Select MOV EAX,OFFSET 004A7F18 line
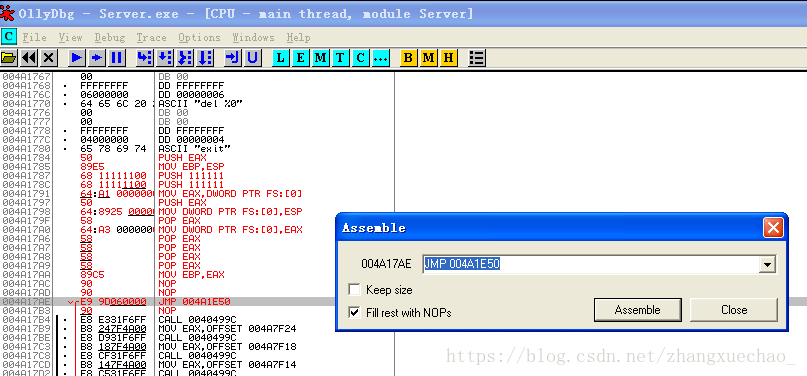The width and height of the screenshot is (807, 376). (x=227, y=347)
